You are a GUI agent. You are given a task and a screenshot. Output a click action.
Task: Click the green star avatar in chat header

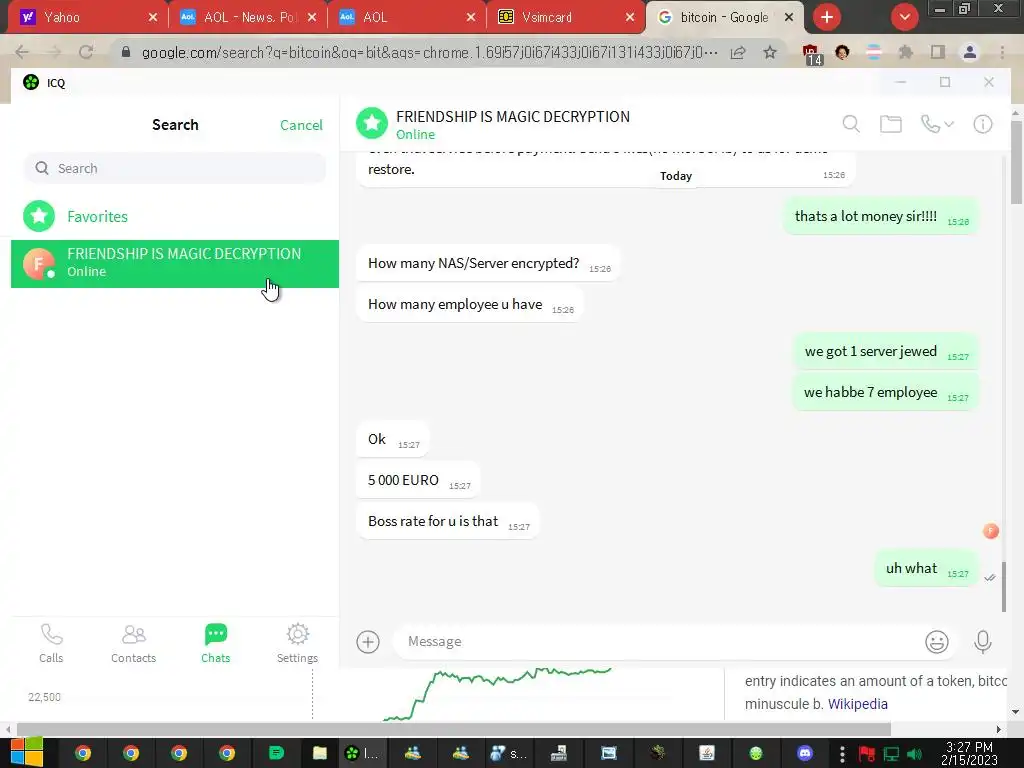pyautogui.click(x=372, y=123)
